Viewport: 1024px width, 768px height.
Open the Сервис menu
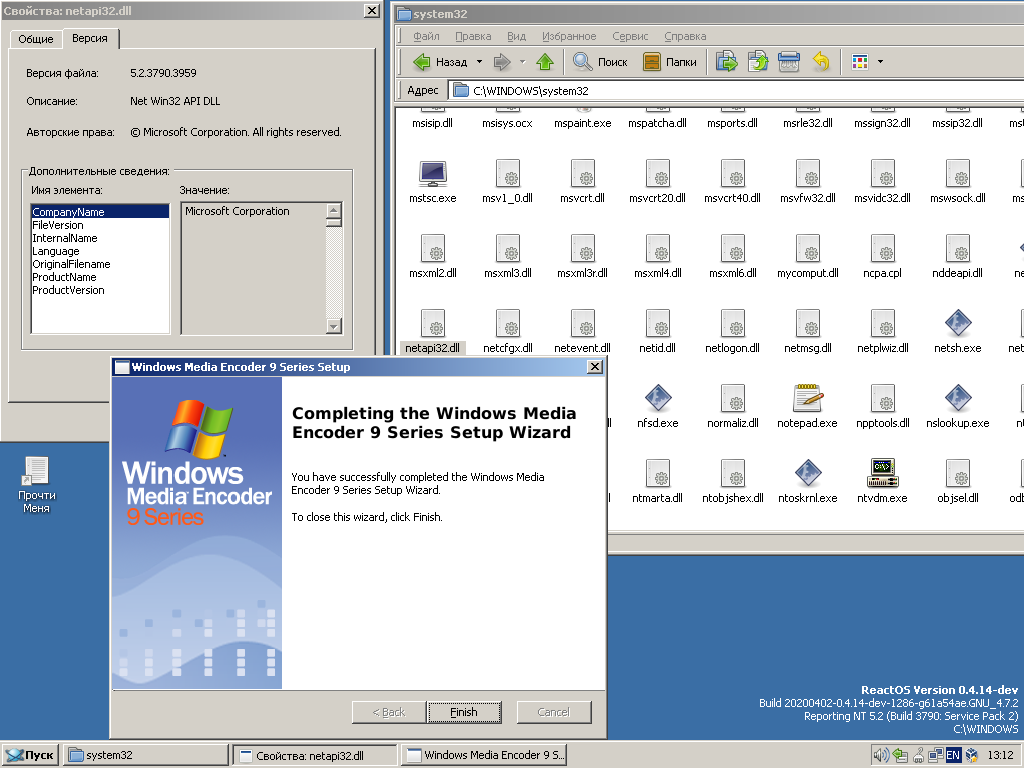pyautogui.click(x=630, y=36)
